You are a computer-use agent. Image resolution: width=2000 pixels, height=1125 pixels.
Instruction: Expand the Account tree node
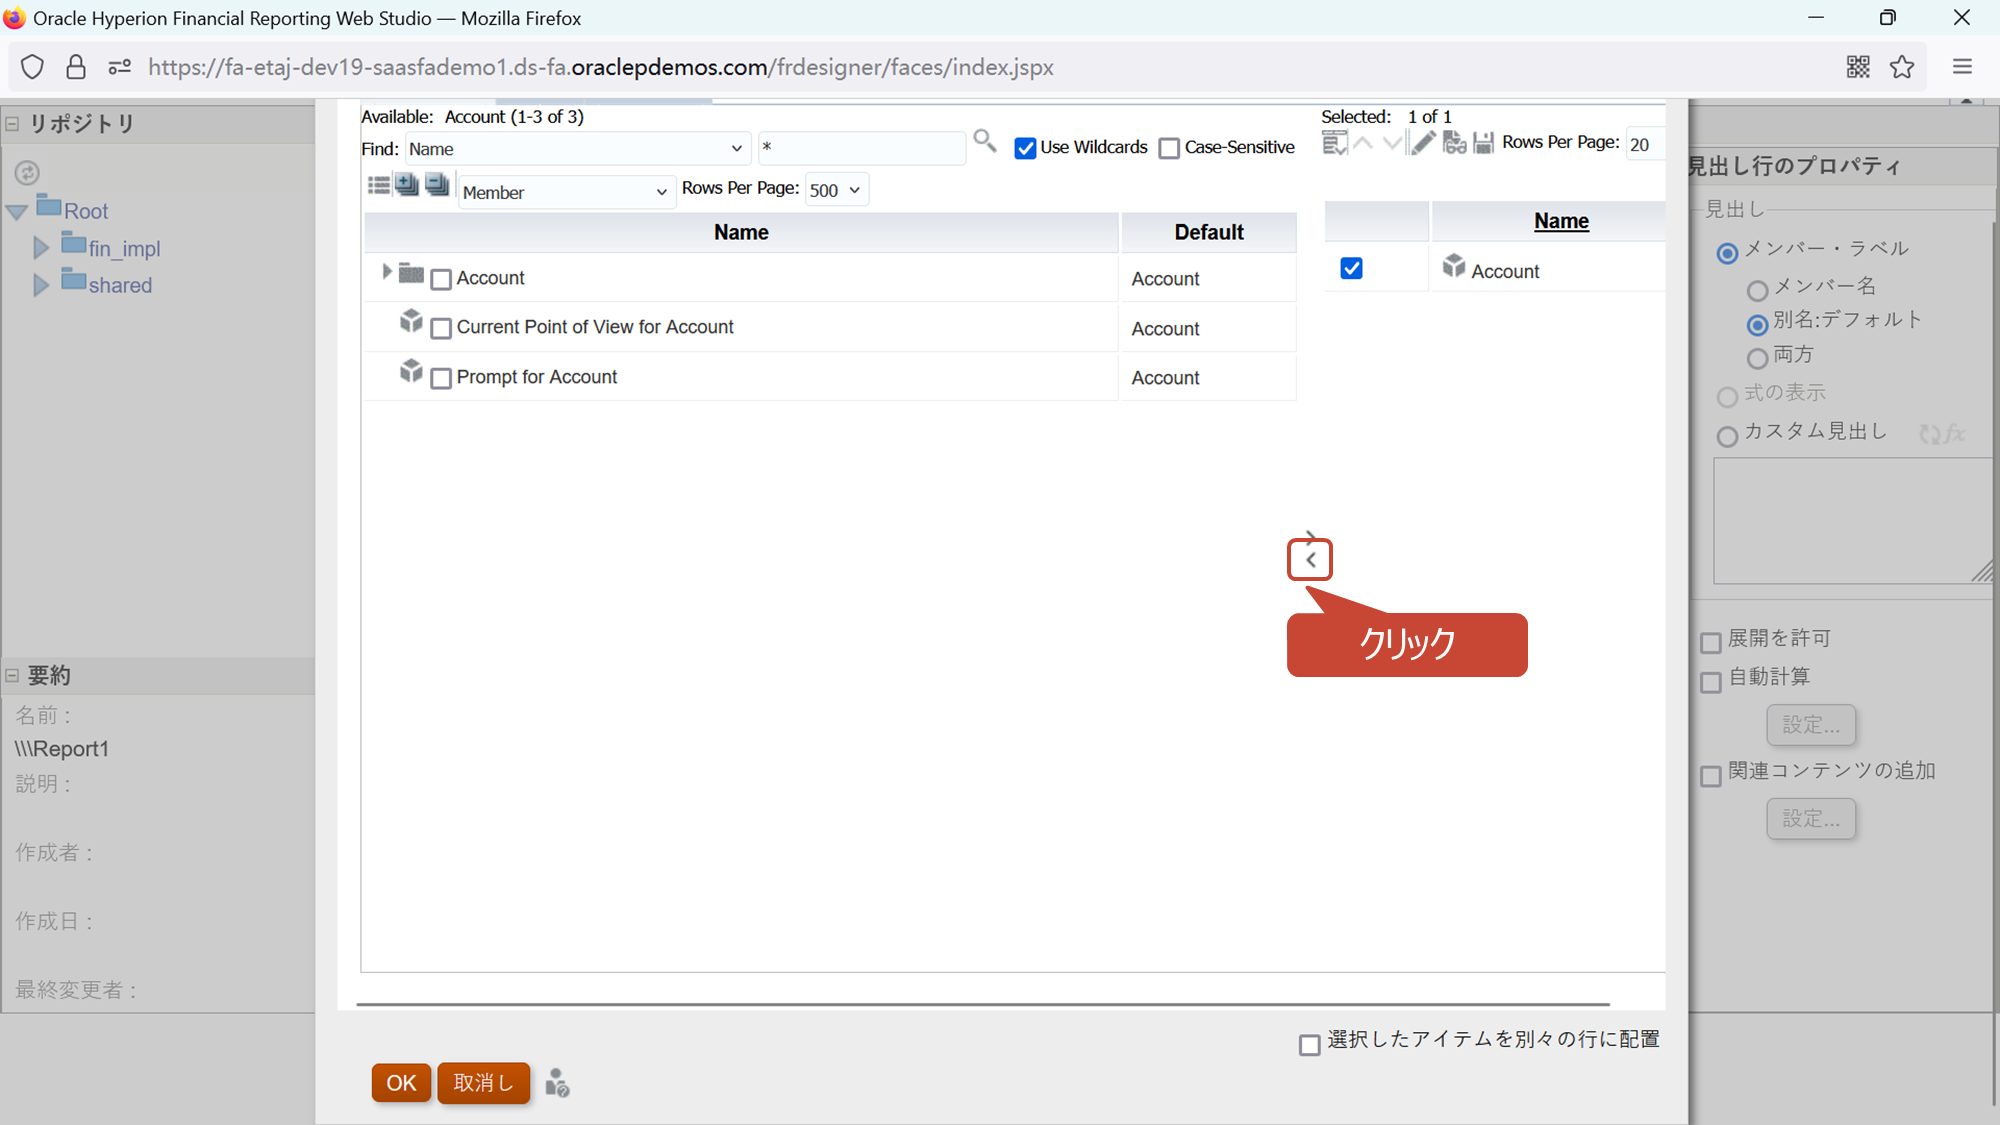(x=387, y=272)
